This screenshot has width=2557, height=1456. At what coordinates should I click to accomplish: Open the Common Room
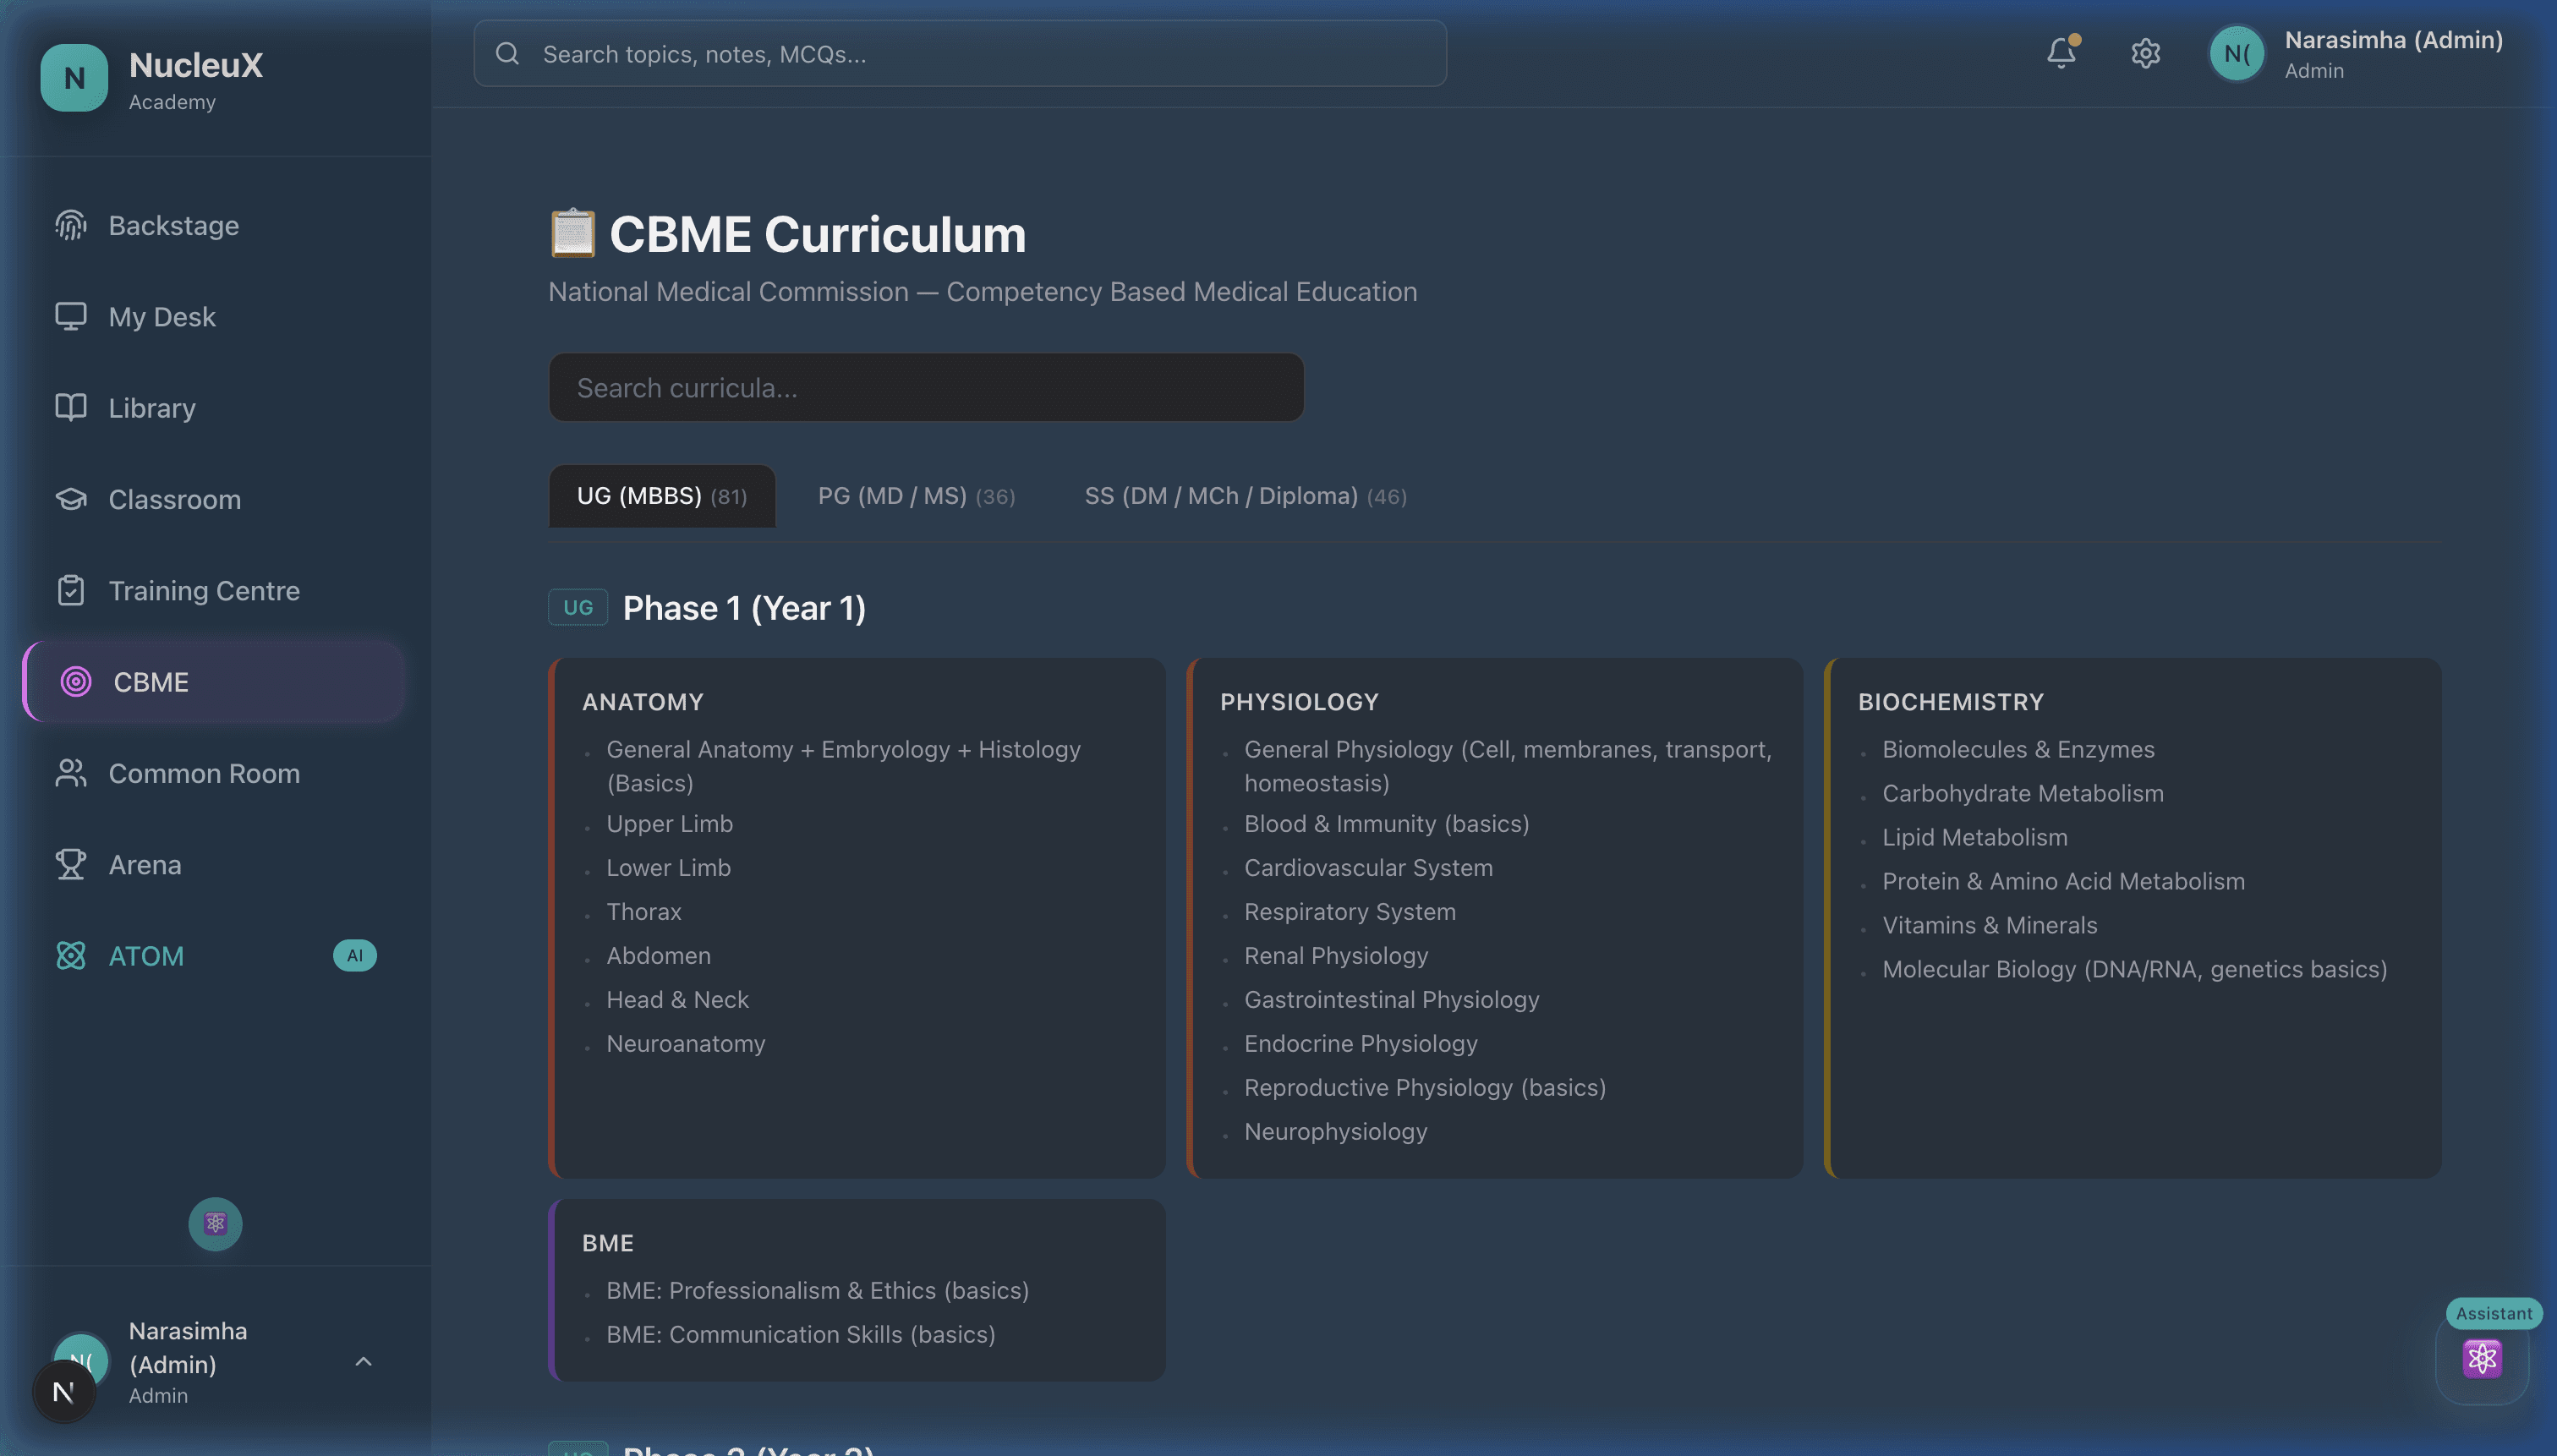point(204,773)
